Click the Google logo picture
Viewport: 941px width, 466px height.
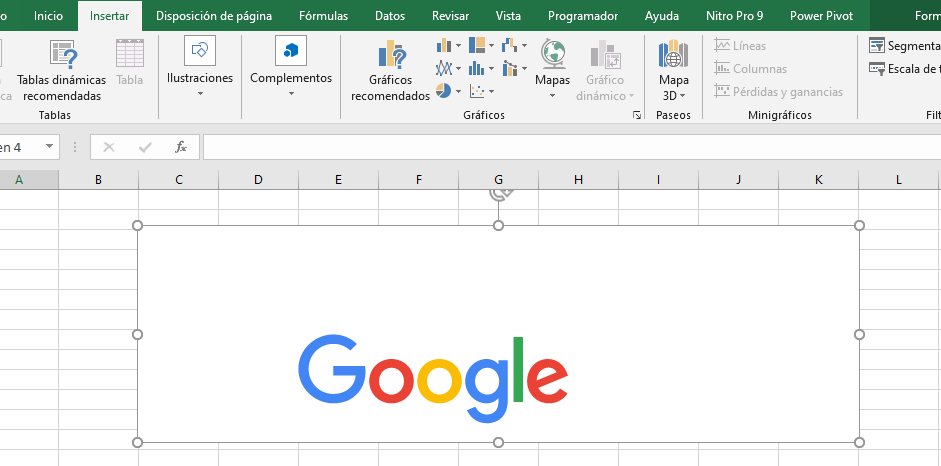[498, 334]
